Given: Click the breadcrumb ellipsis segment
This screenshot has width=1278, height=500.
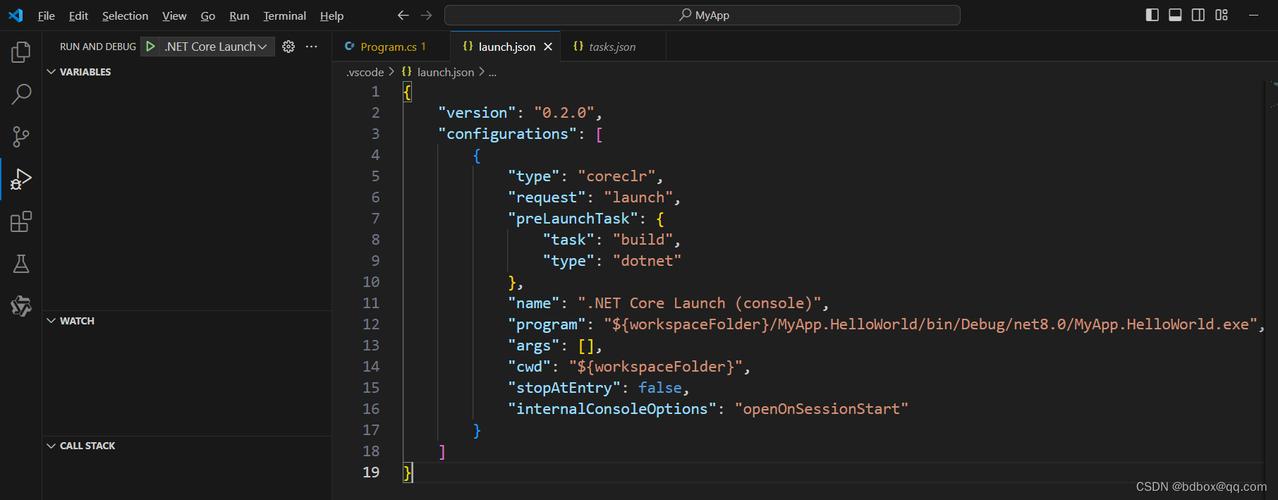Looking at the screenshot, I should click(x=492, y=72).
